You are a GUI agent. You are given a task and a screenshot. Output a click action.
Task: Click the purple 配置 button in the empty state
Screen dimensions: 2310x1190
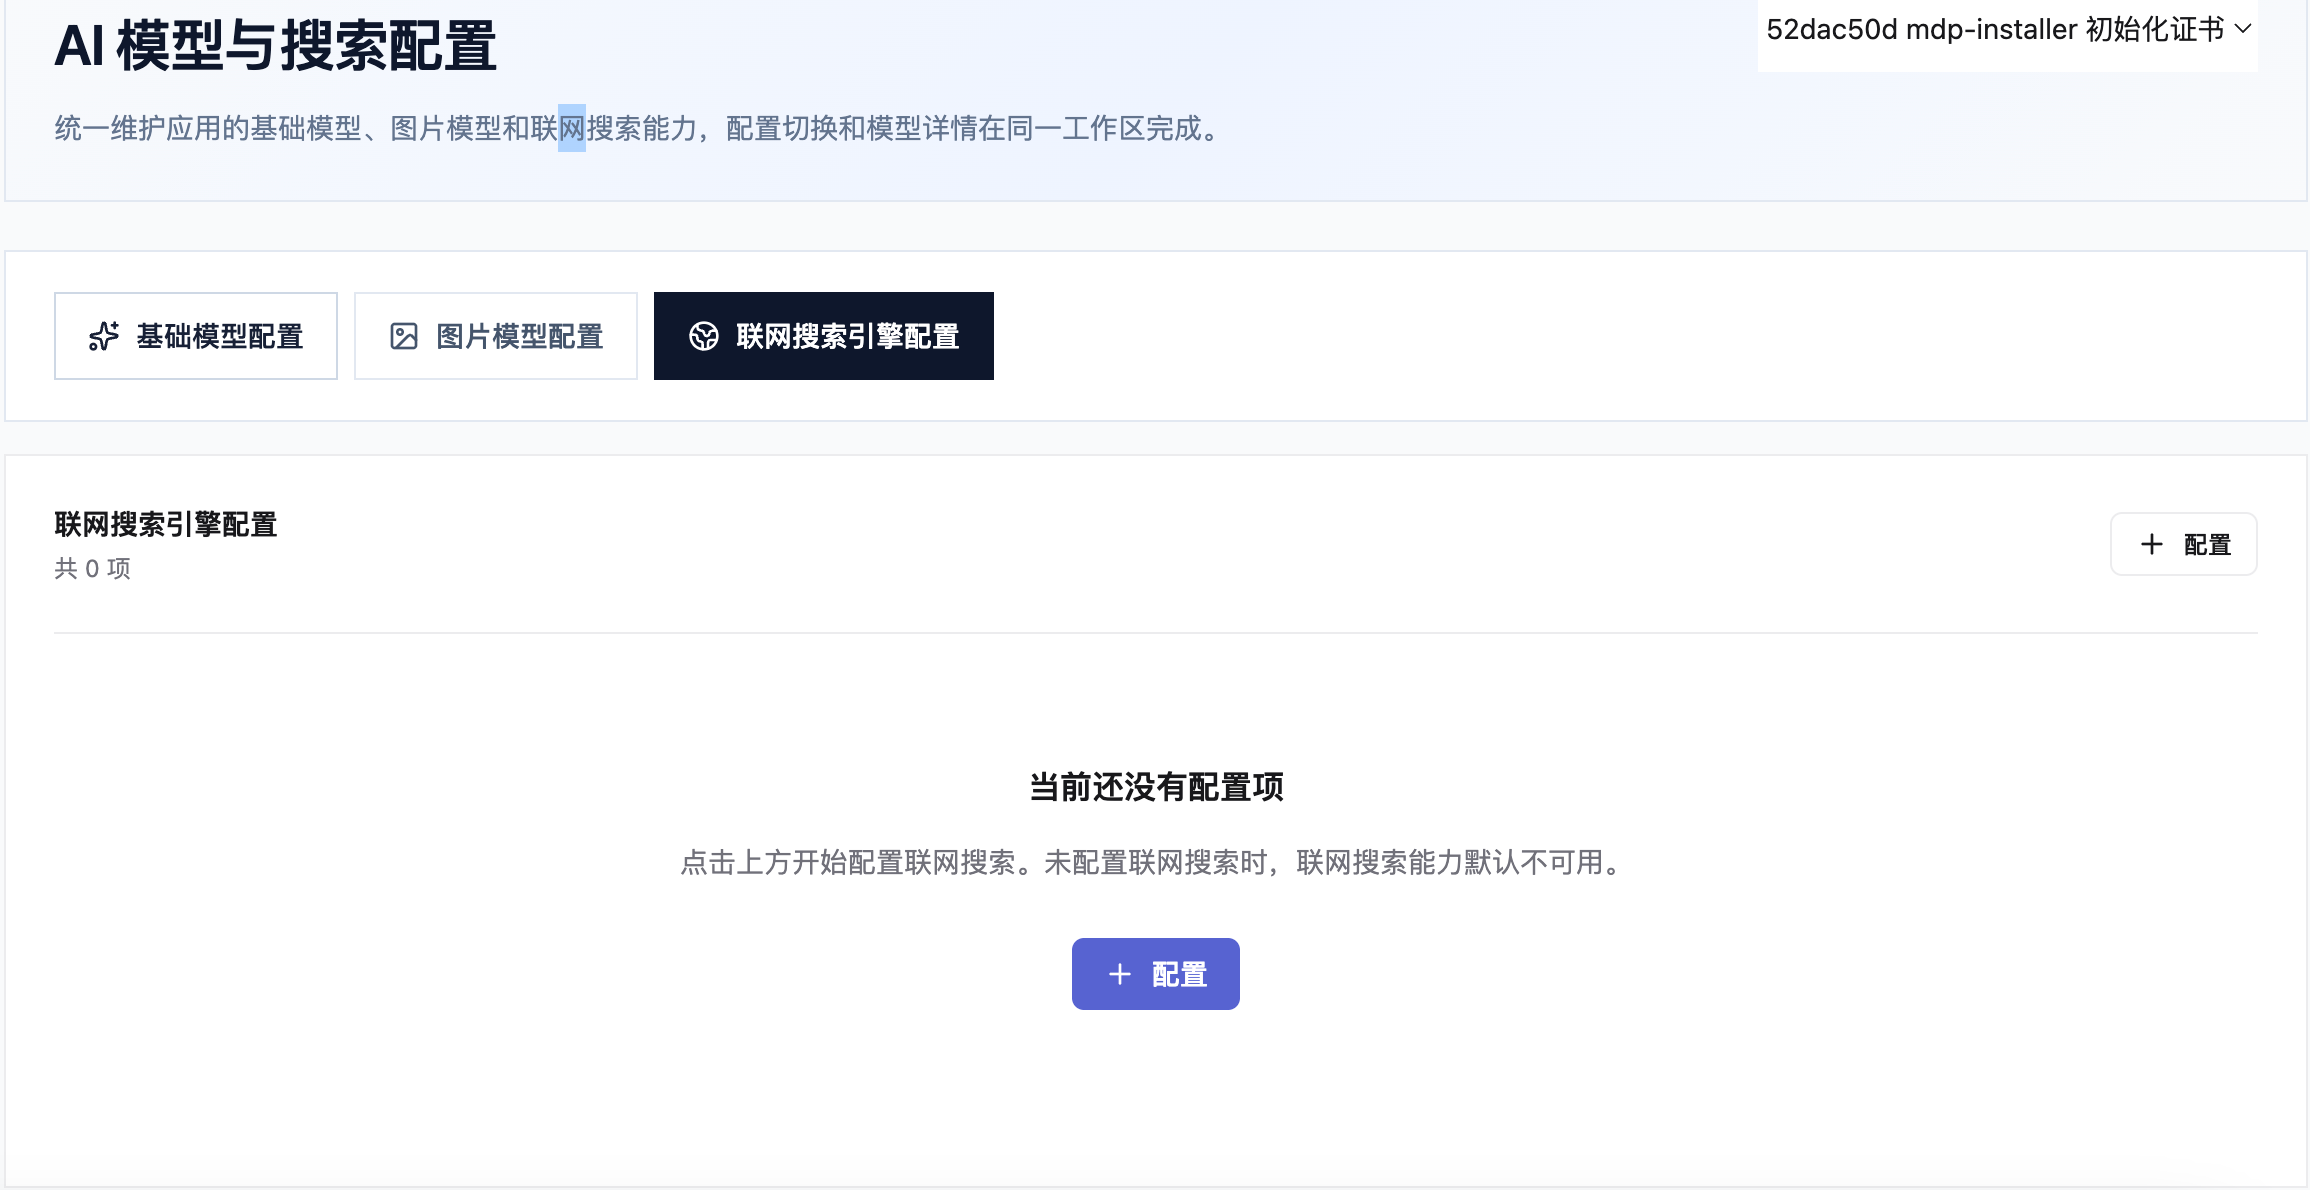click(1156, 974)
